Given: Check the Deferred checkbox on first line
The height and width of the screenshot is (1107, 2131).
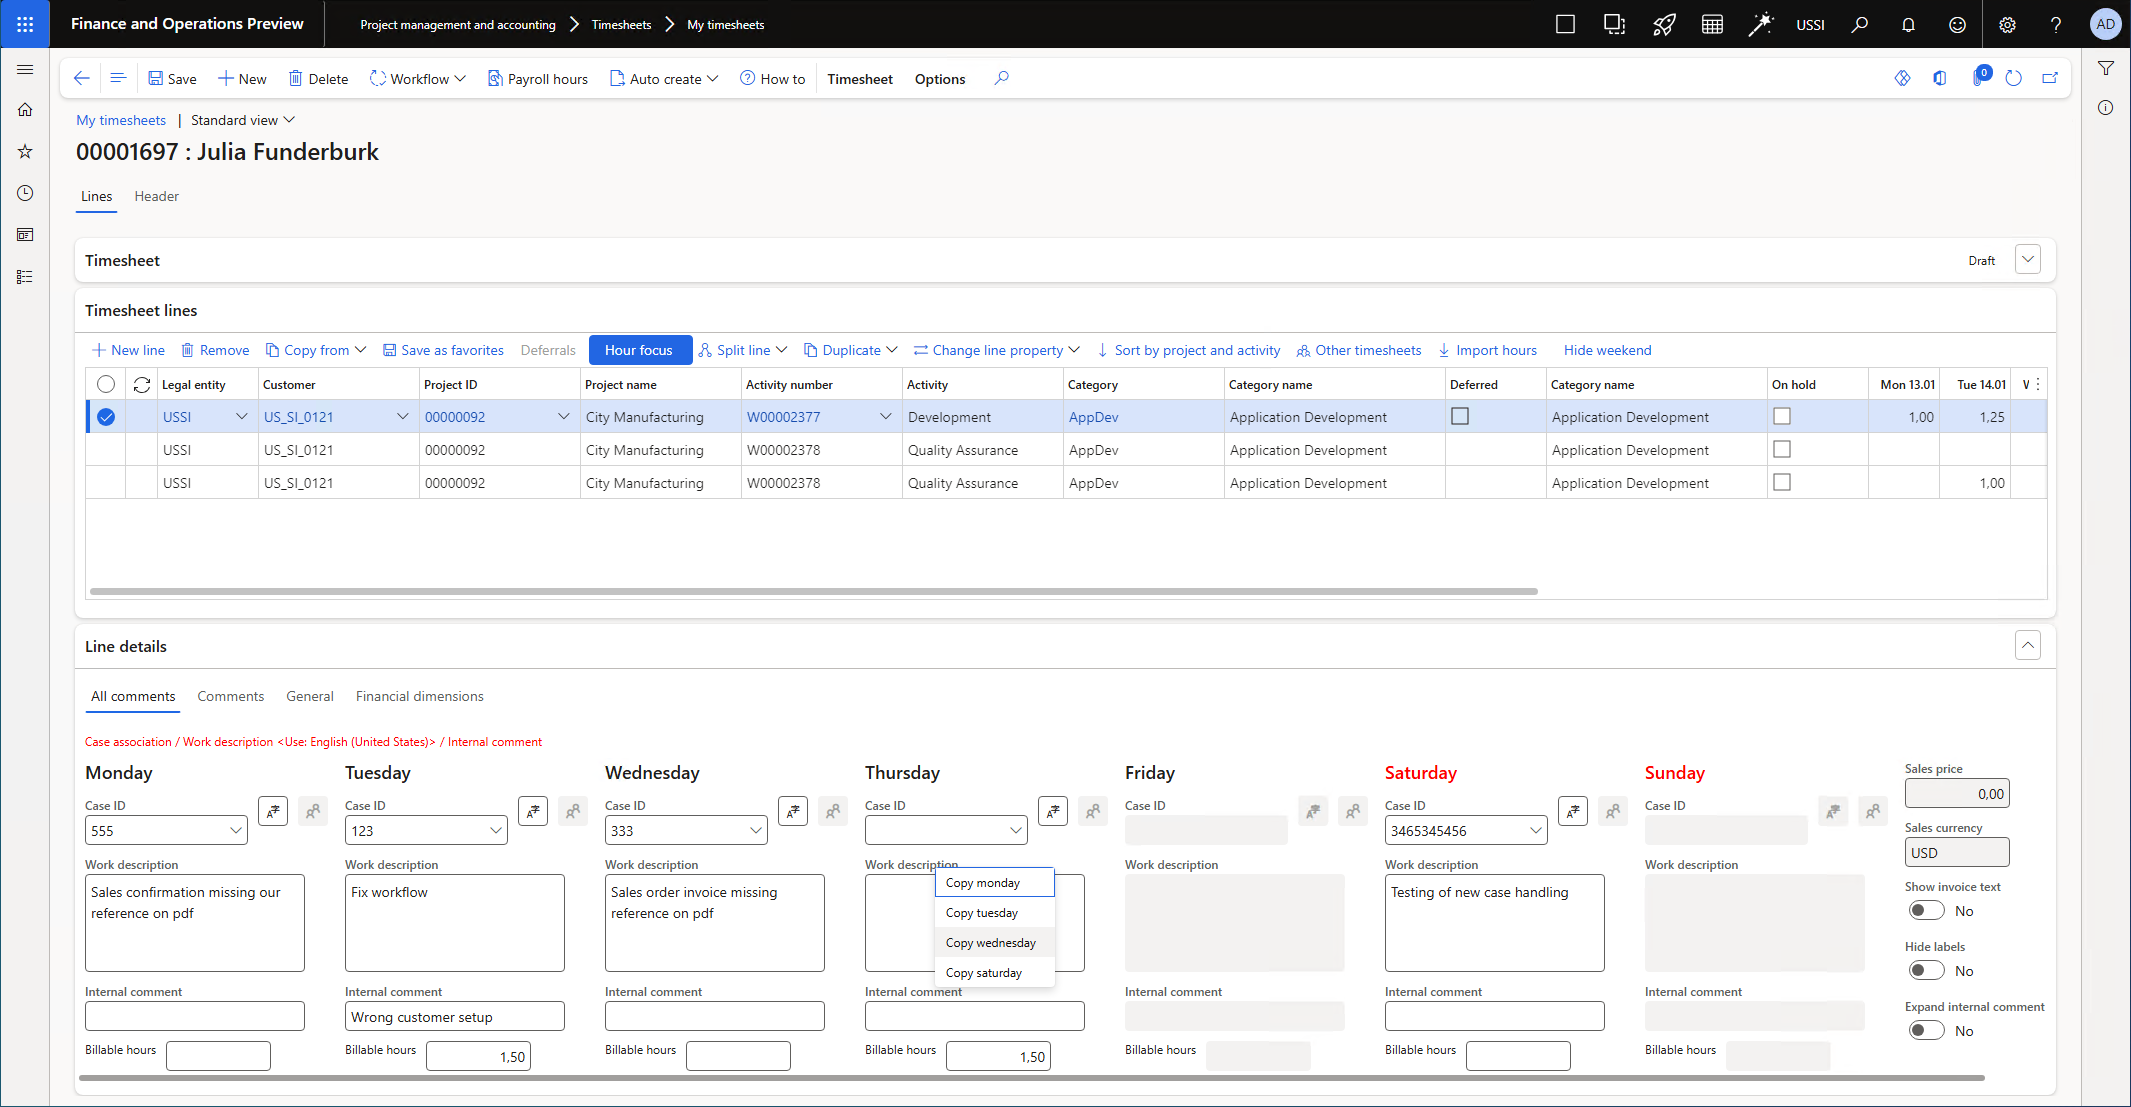Looking at the screenshot, I should click(1460, 416).
